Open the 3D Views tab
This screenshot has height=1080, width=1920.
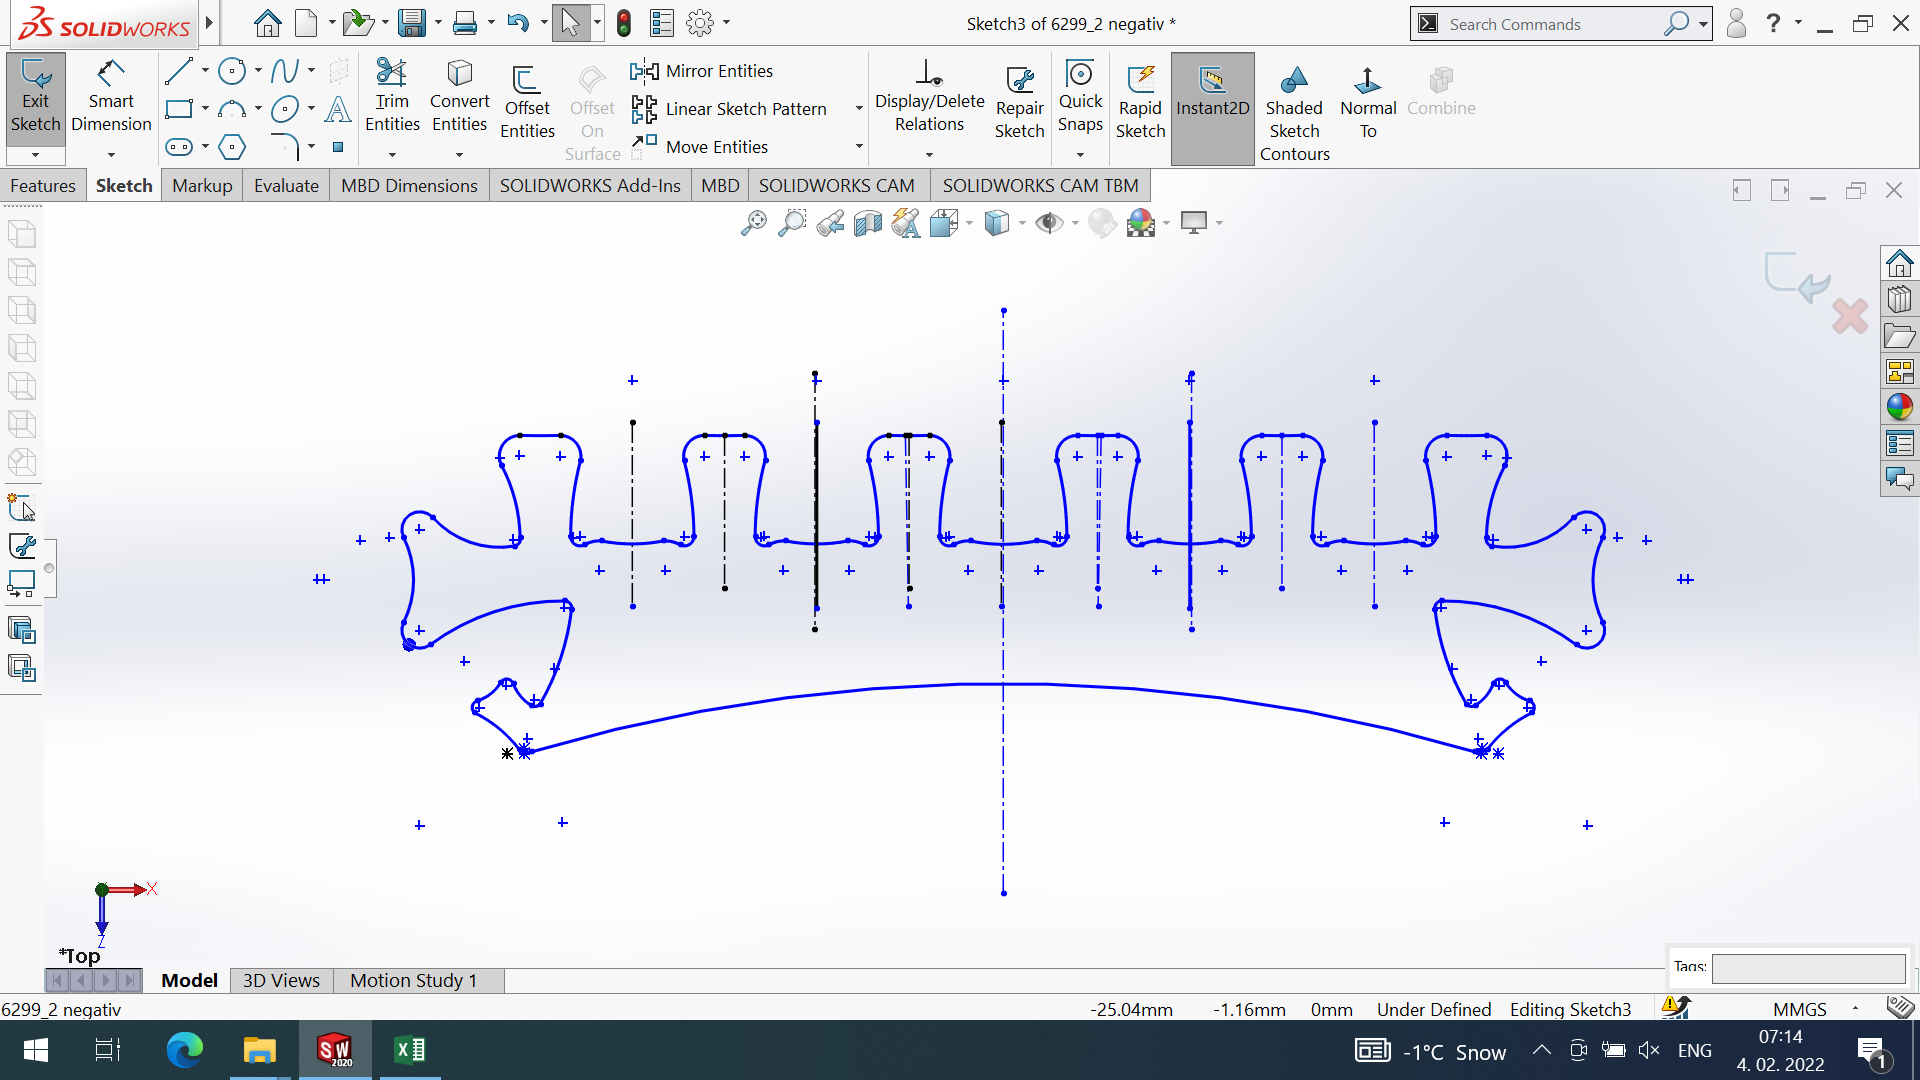pyautogui.click(x=281, y=981)
